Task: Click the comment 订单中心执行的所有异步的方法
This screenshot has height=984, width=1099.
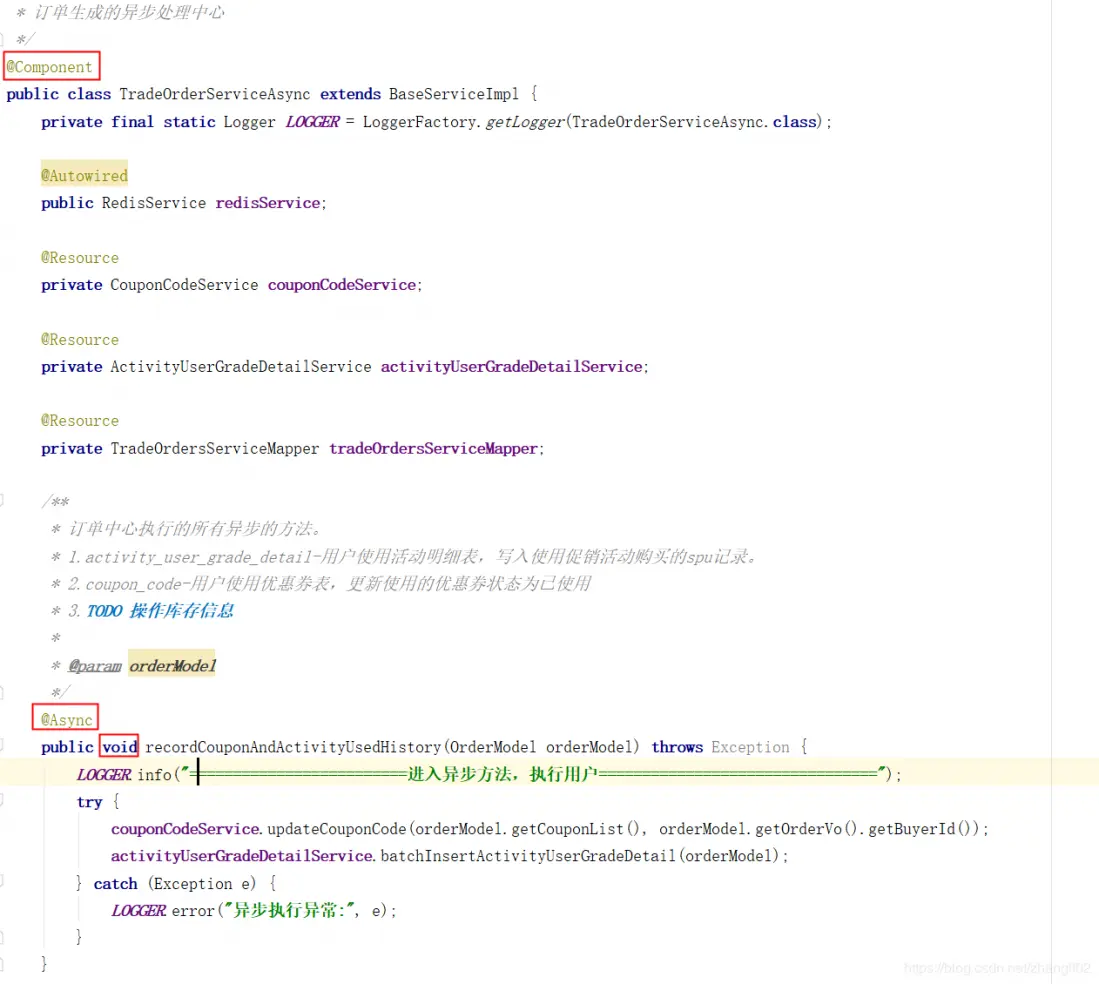Action: (195, 528)
